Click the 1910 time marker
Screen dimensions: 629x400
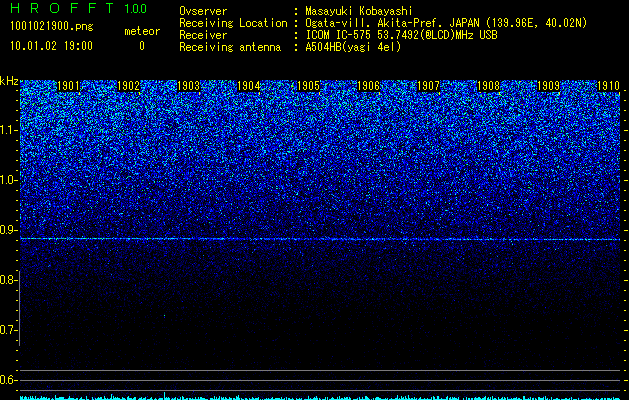[608, 86]
